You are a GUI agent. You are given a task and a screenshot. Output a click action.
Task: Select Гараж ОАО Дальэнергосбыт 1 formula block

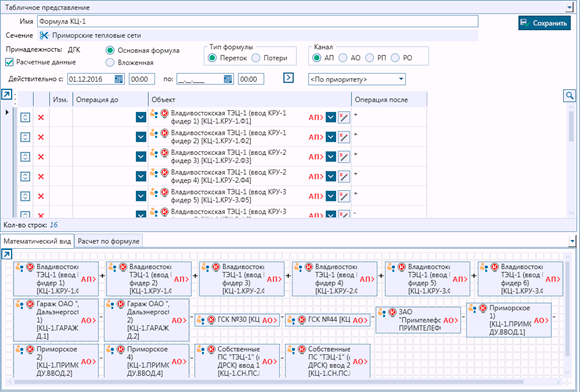pos(56,320)
